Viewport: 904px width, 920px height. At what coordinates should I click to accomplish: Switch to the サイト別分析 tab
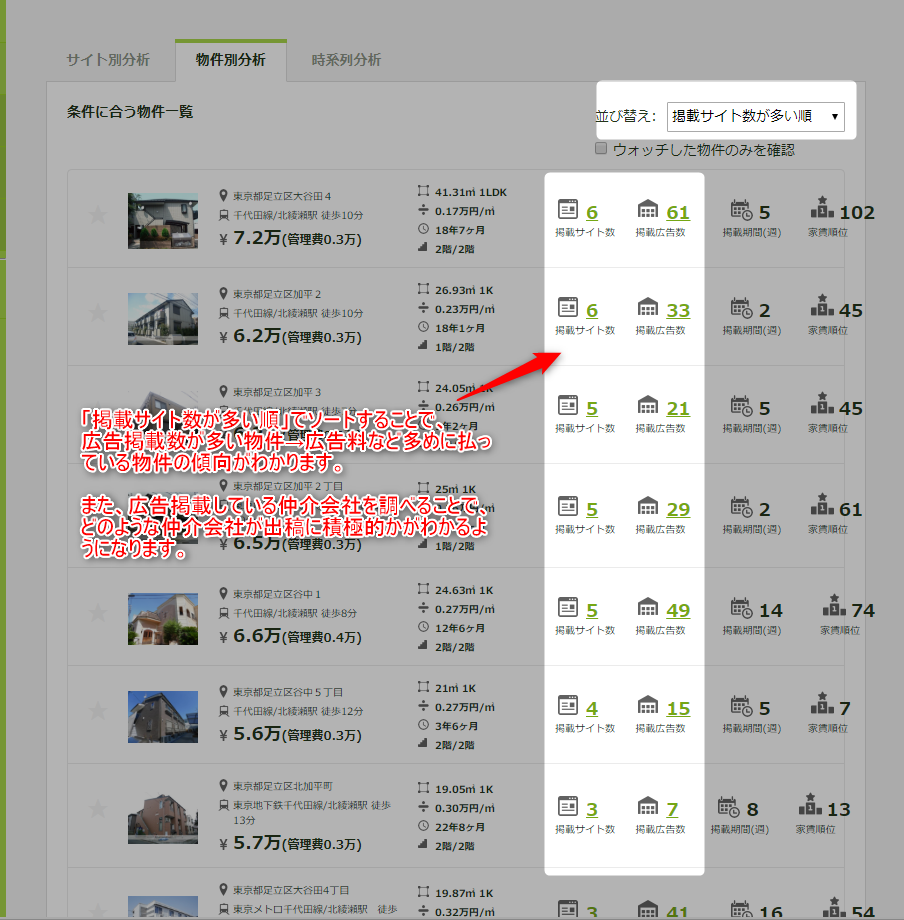(x=108, y=60)
